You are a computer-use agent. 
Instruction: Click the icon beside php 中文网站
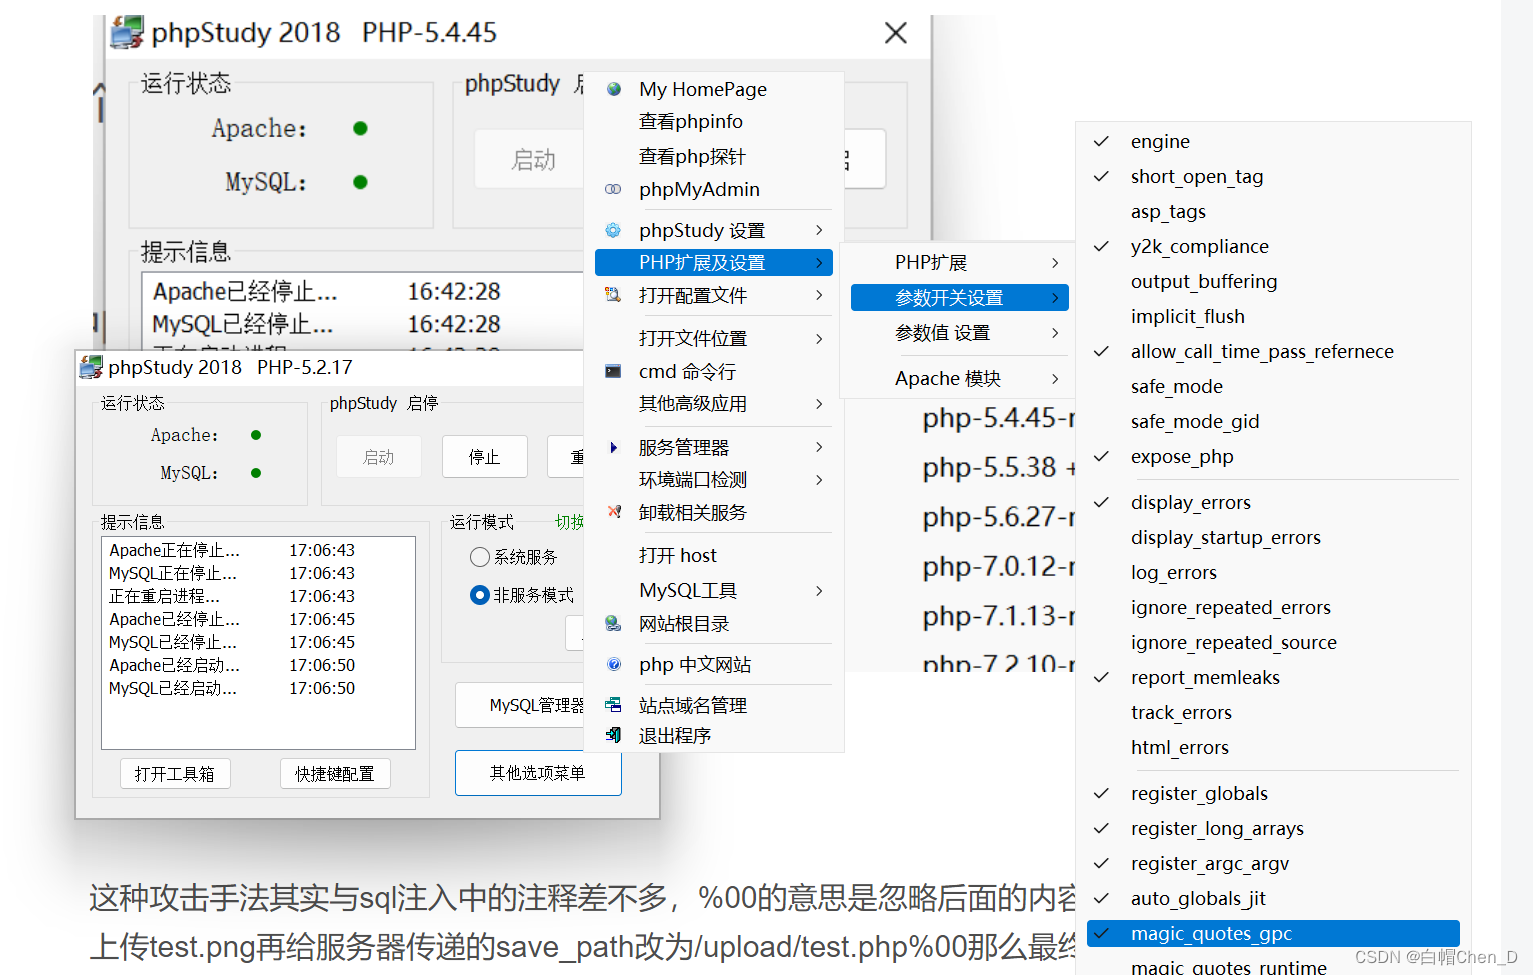(614, 664)
